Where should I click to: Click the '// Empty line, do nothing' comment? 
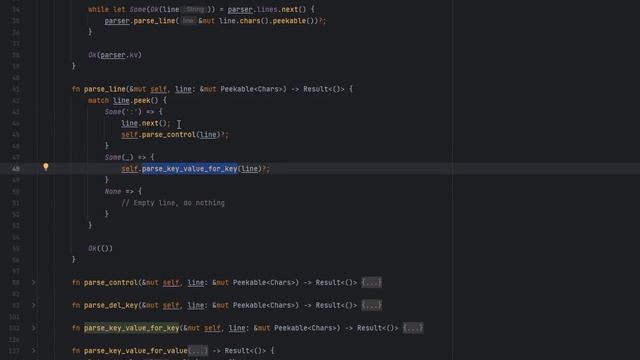click(x=173, y=203)
